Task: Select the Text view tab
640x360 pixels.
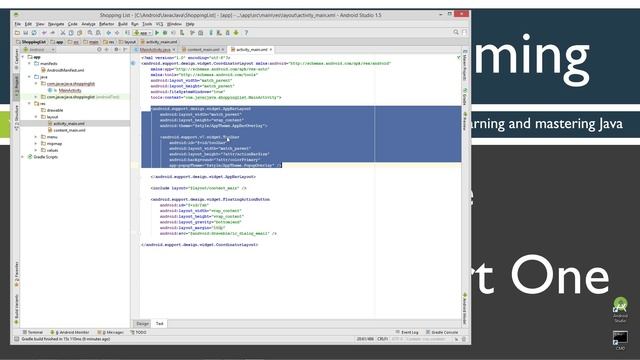Action: click(160, 324)
